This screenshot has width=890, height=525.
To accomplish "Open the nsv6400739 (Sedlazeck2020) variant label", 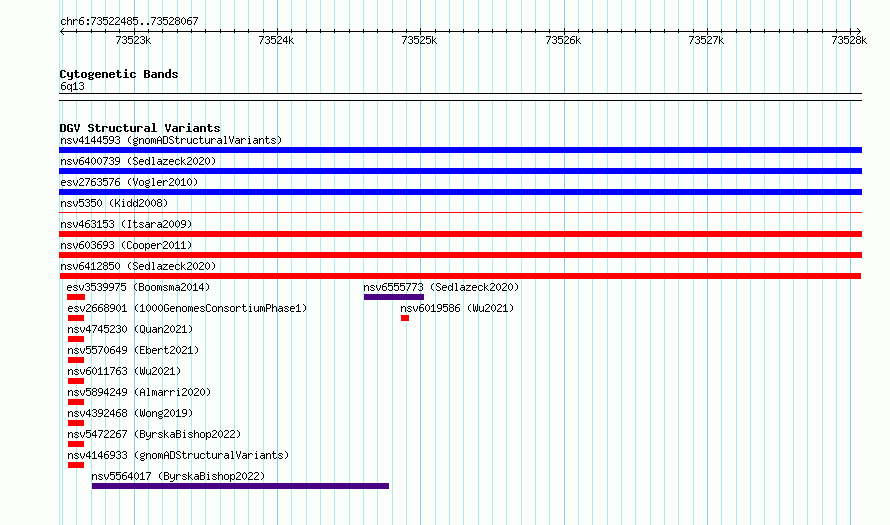I will (138, 161).
